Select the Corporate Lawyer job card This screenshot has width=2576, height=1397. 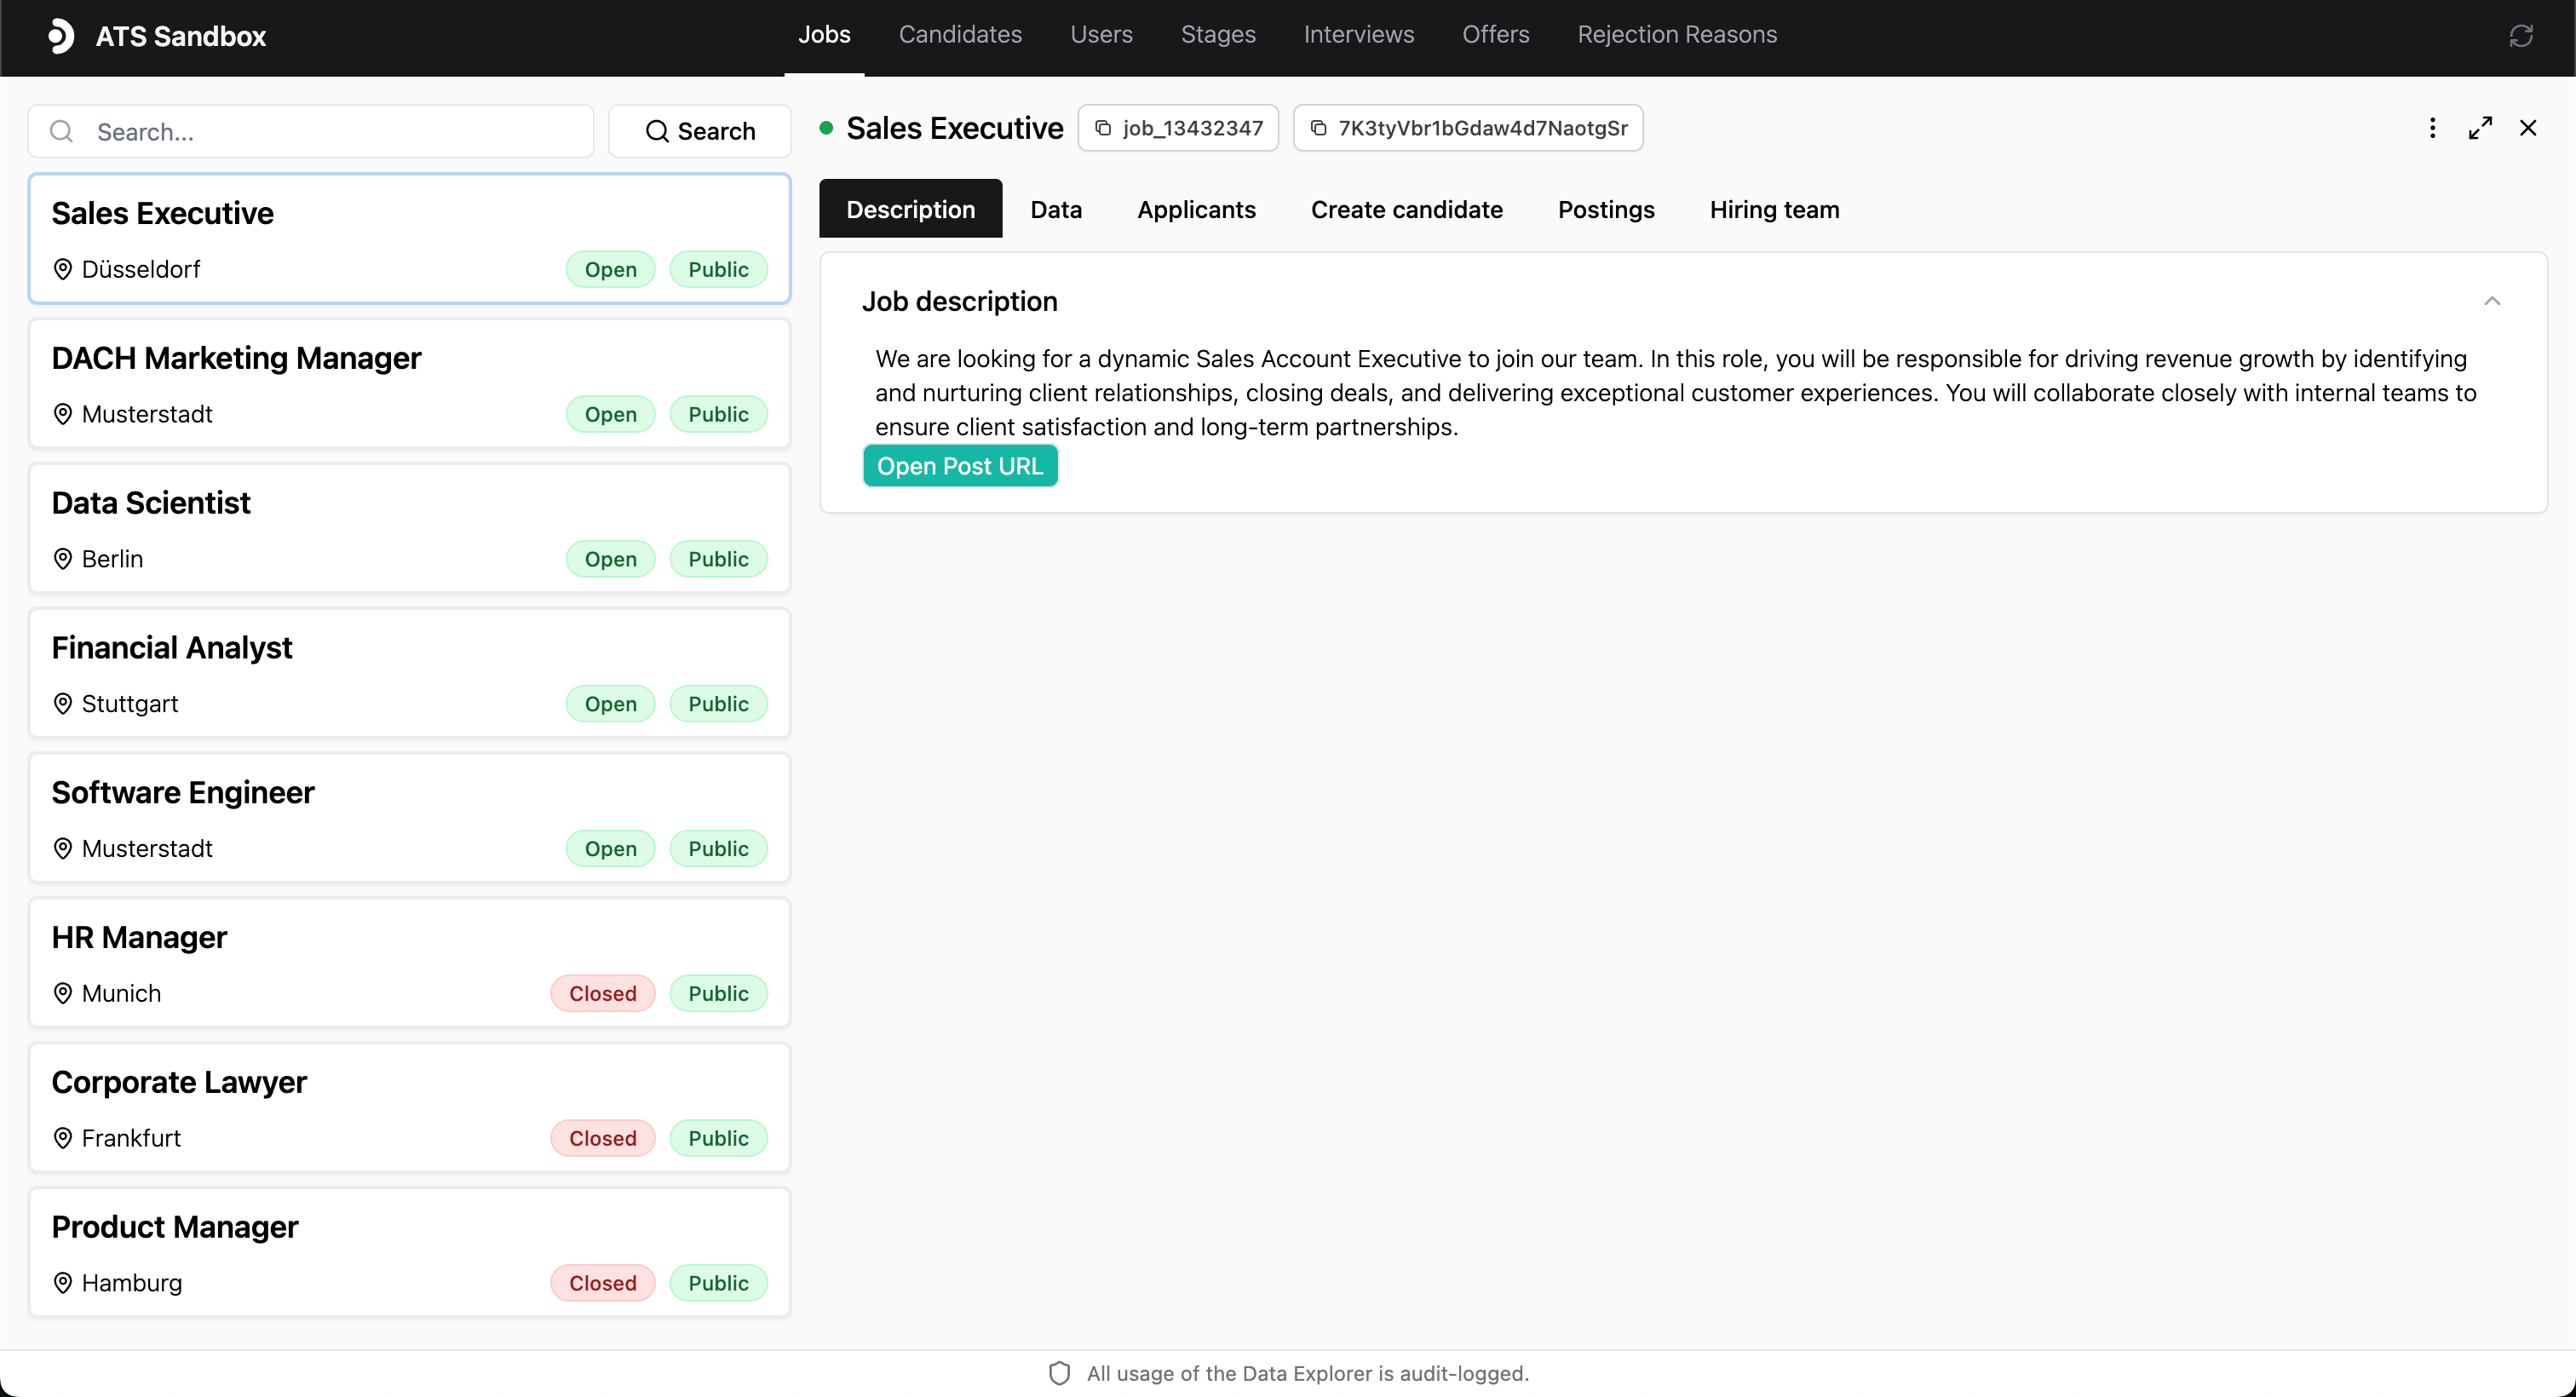click(x=410, y=1109)
